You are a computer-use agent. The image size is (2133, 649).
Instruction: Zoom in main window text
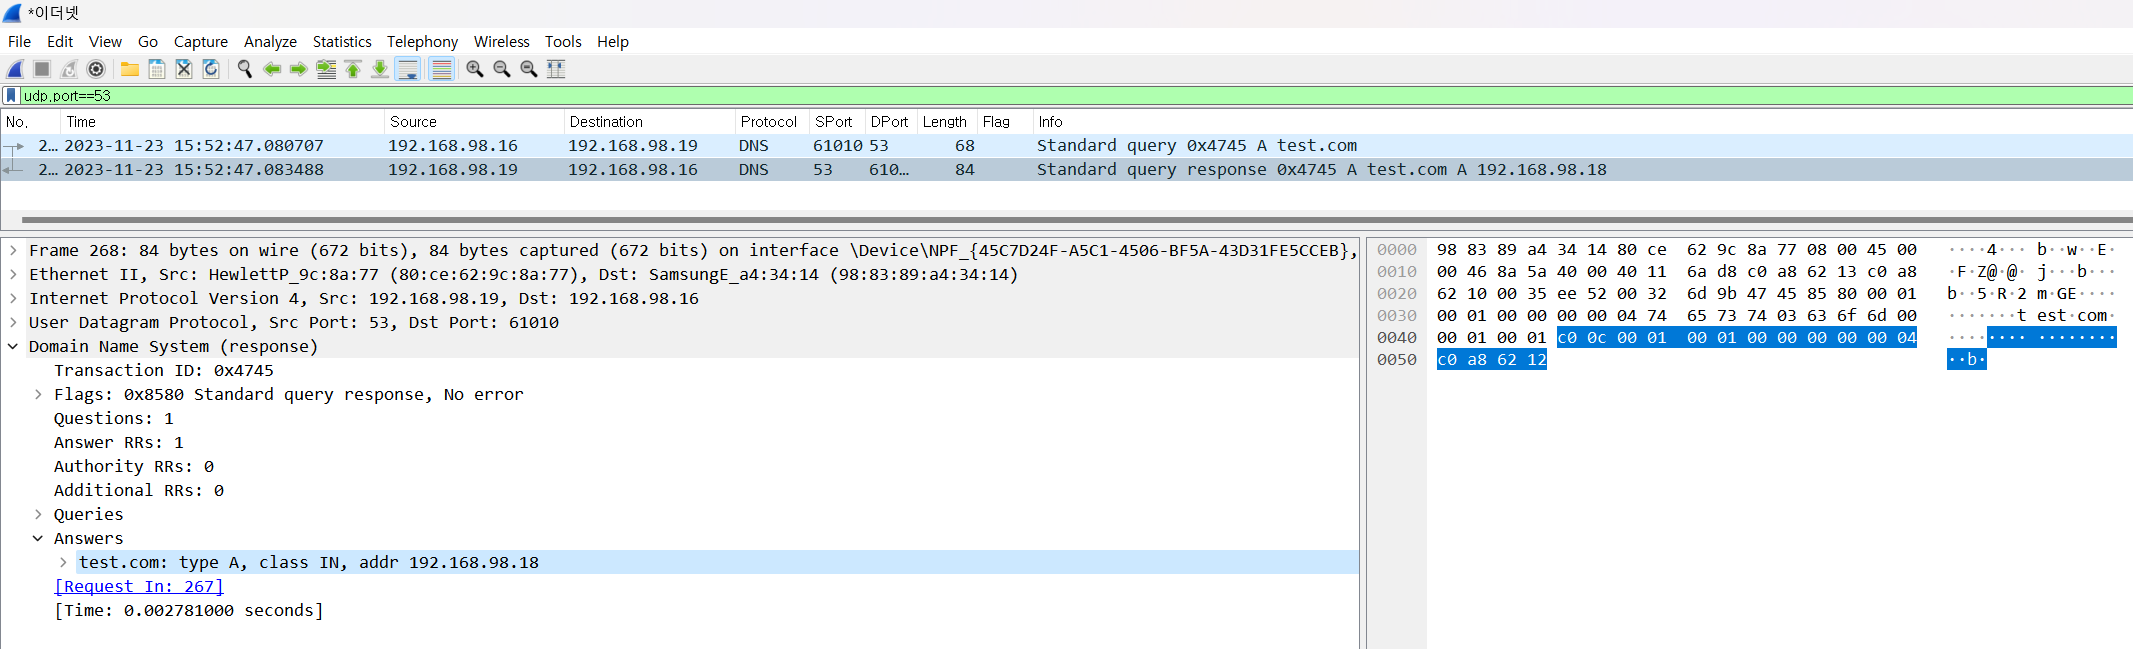475,69
